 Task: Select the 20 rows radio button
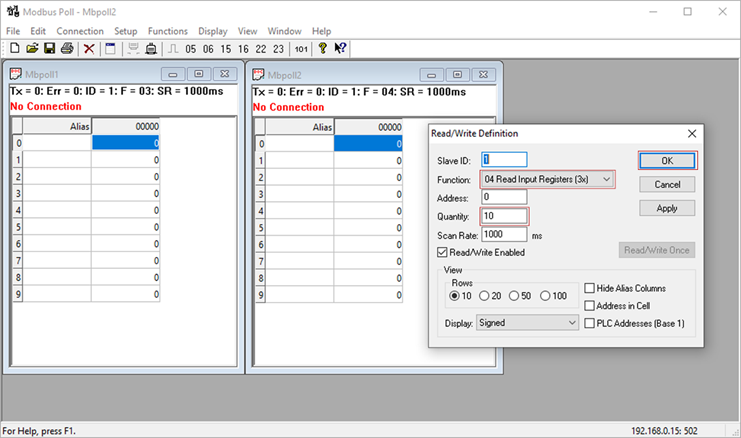pos(484,296)
